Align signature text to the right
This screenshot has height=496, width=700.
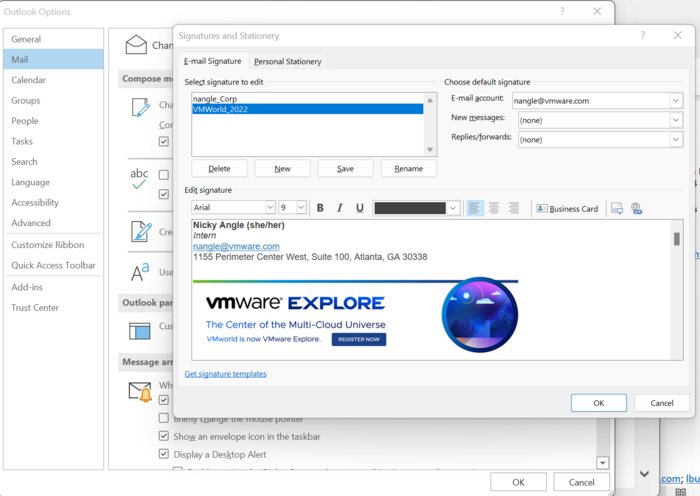point(514,208)
